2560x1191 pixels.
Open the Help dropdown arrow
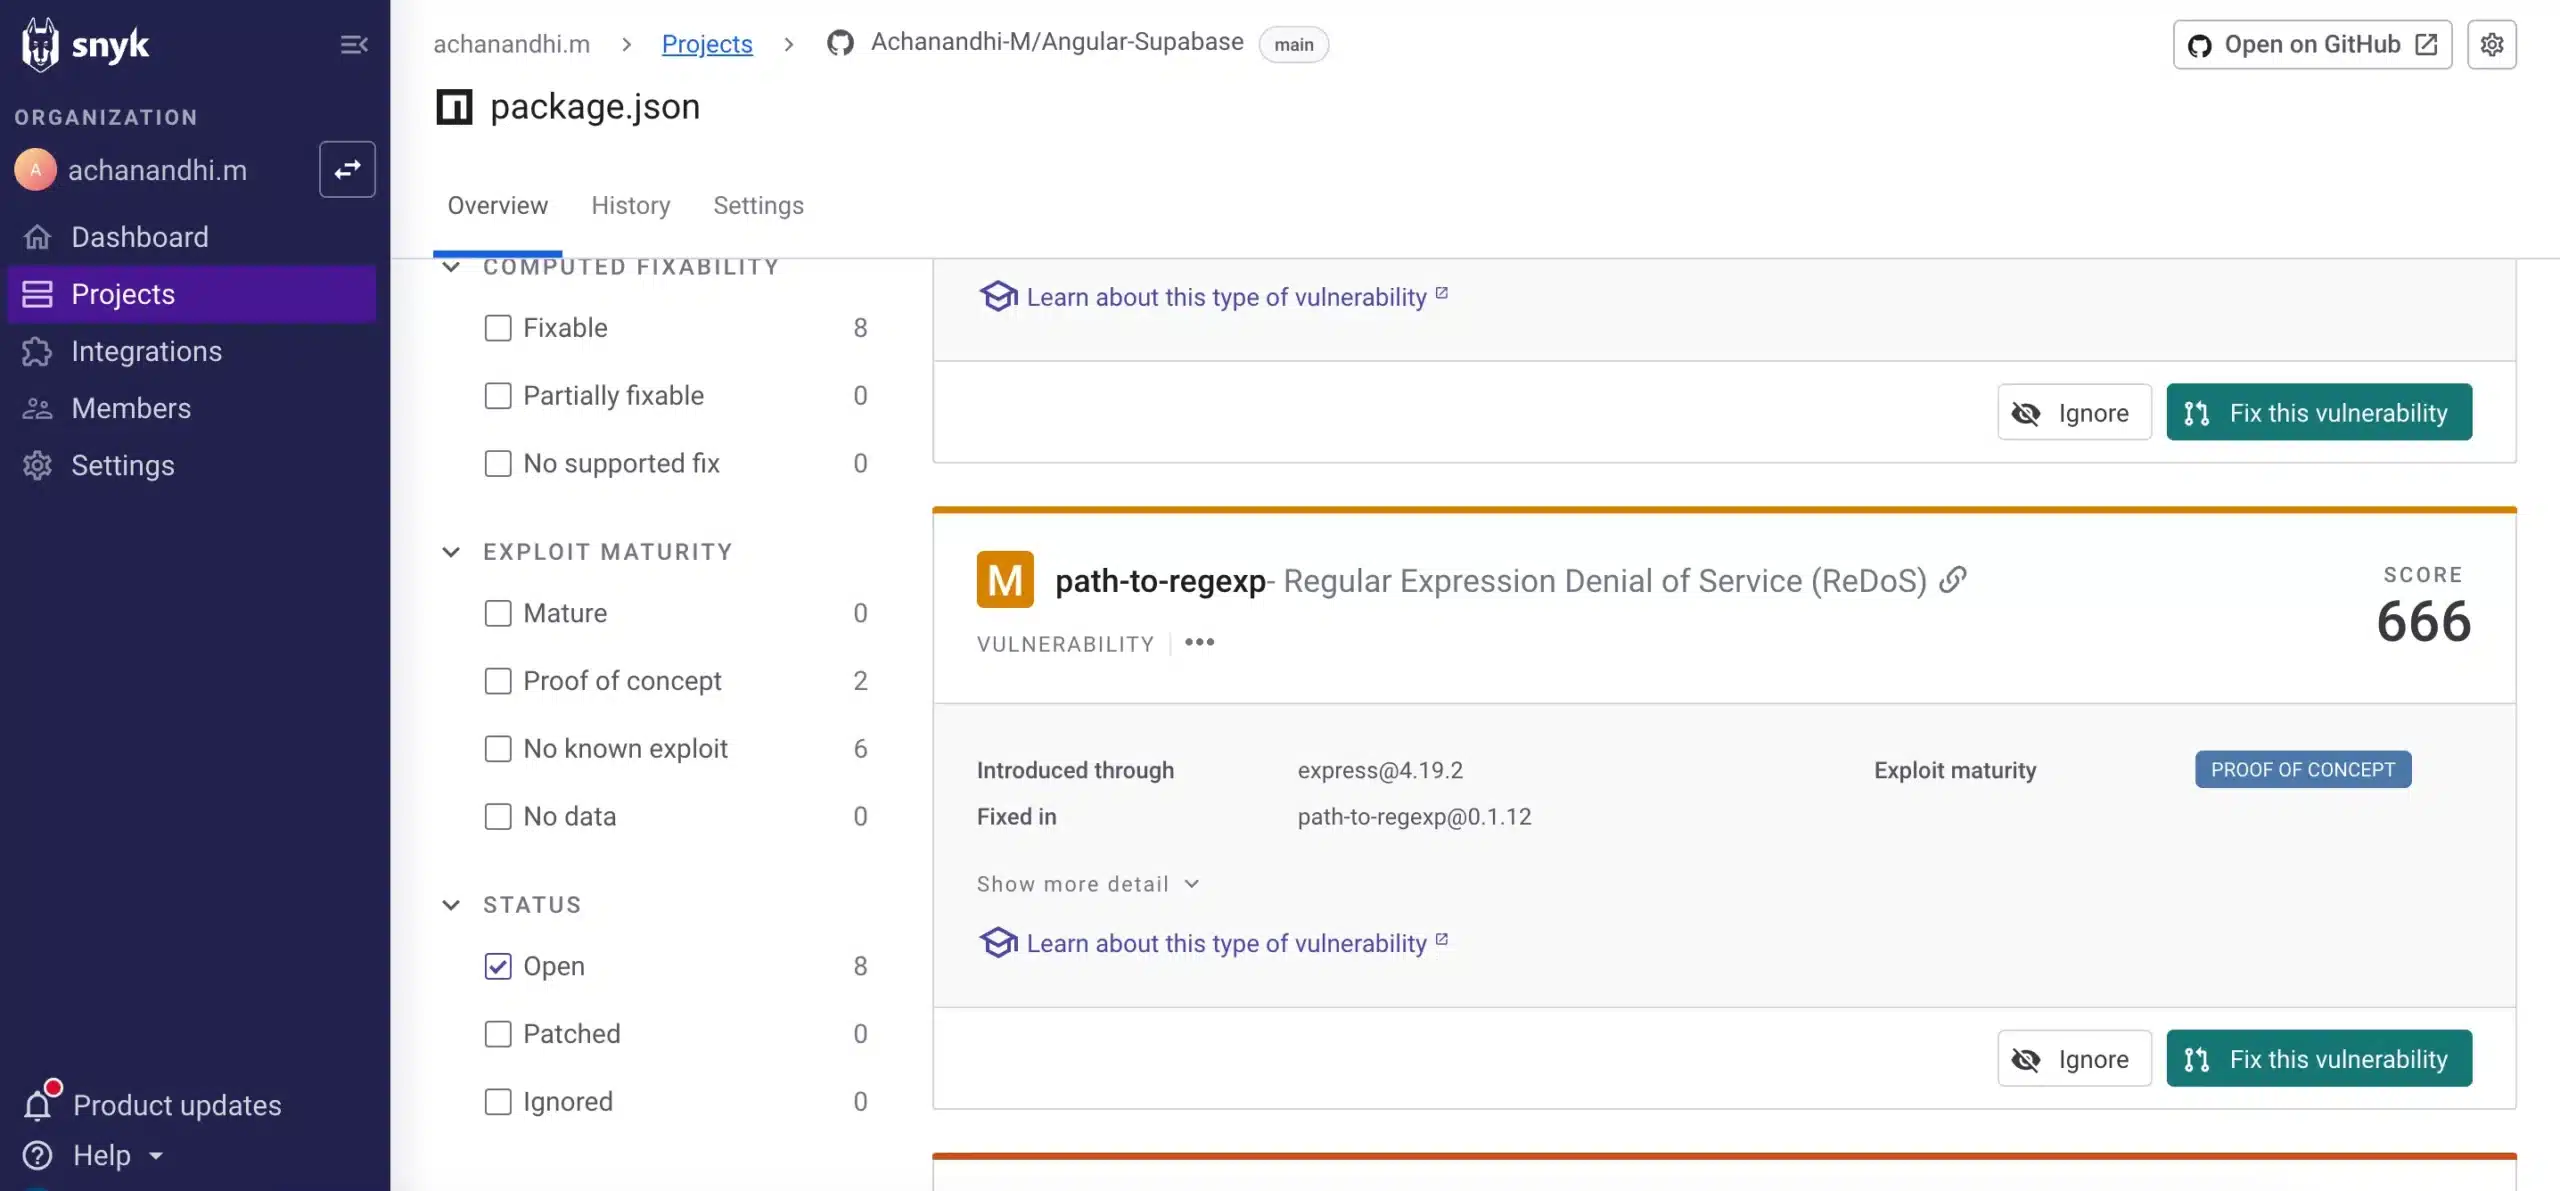[x=156, y=1156]
